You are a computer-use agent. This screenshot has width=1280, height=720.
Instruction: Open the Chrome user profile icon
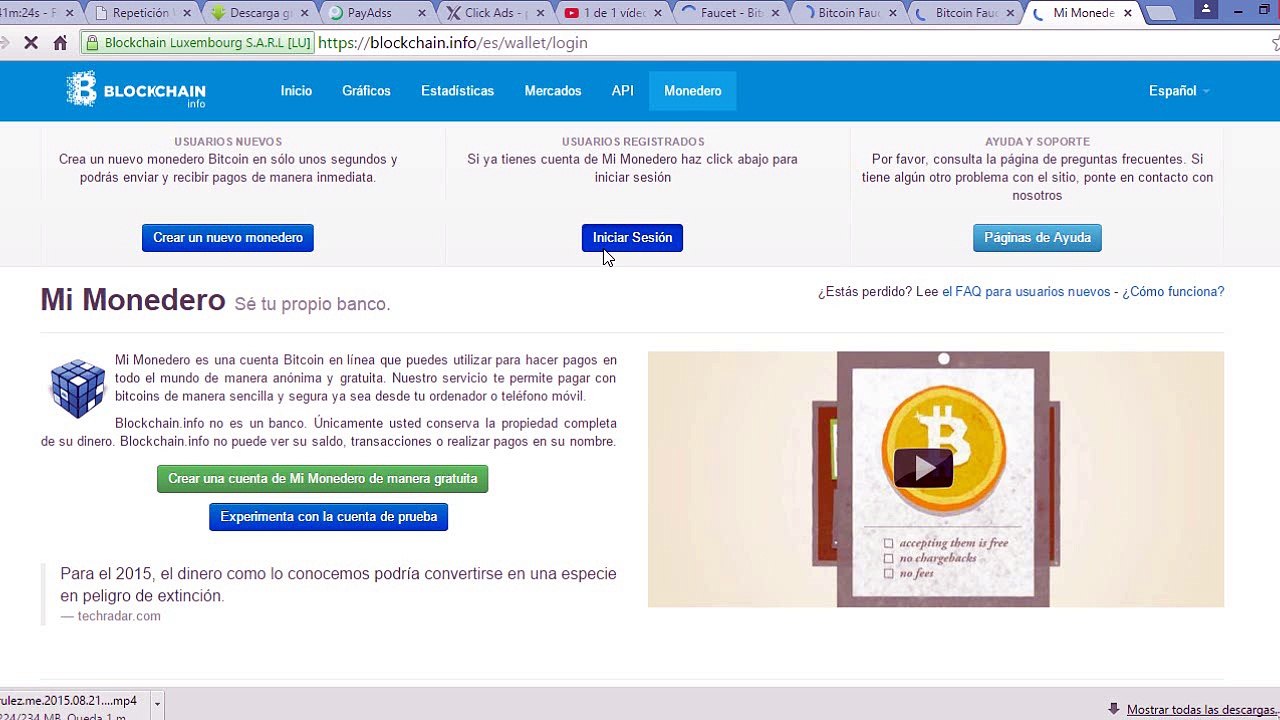[x=1206, y=9]
